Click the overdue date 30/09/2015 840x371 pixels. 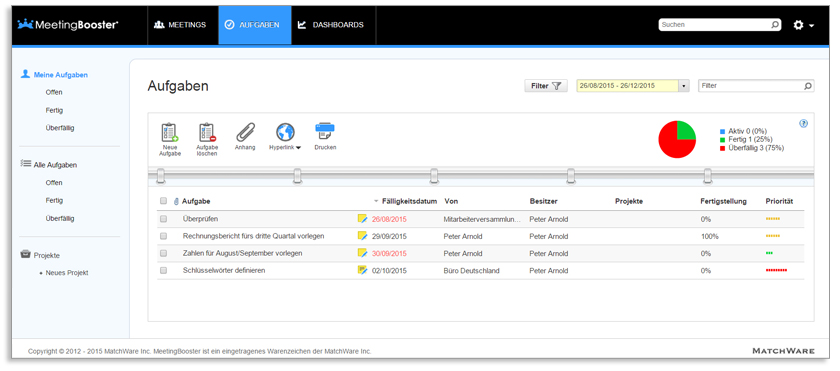coord(389,253)
